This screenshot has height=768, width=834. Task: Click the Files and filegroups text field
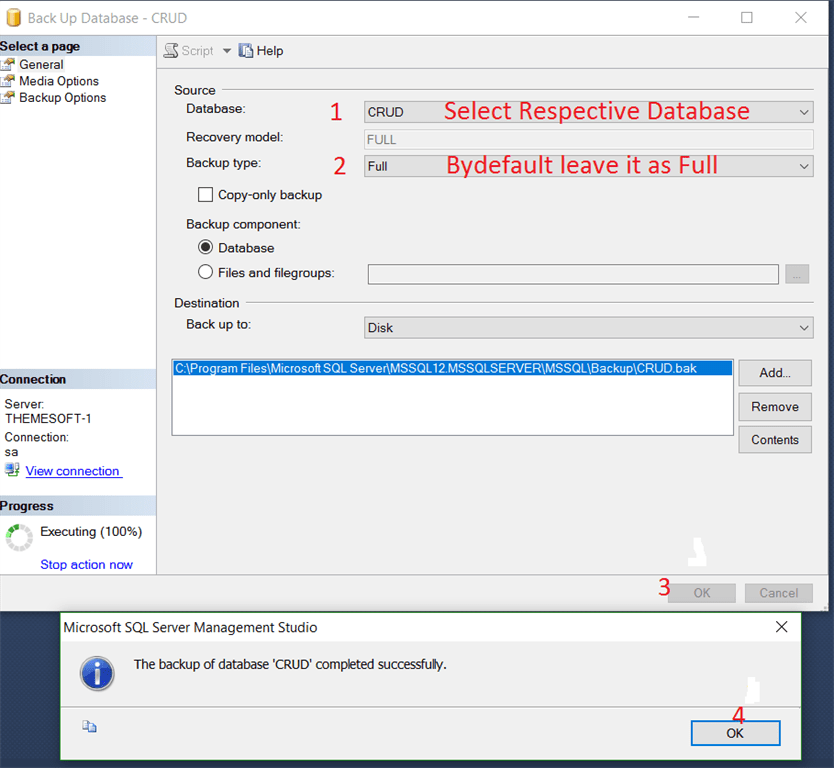(573, 274)
